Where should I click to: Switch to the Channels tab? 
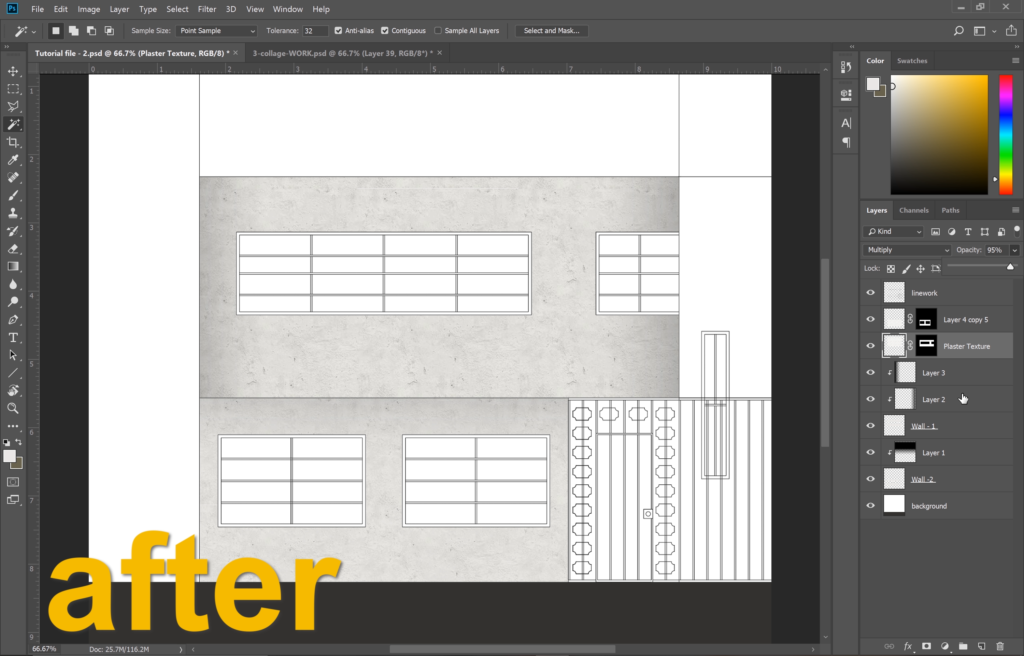coord(913,210)
